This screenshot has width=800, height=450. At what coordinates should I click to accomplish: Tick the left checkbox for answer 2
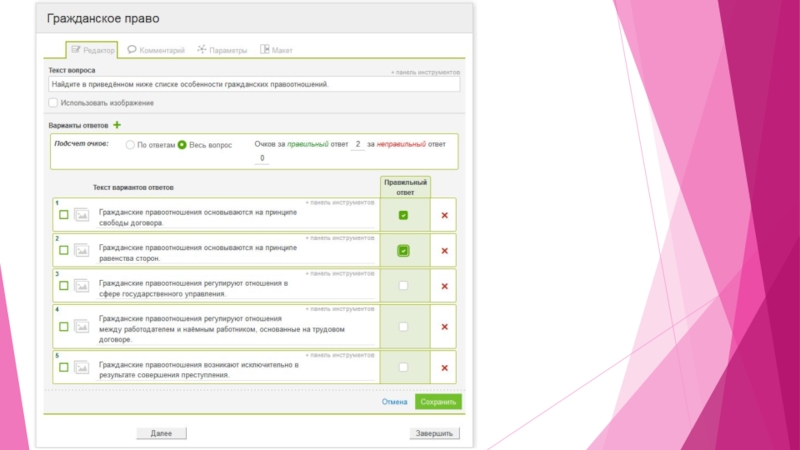pos(64,250)
